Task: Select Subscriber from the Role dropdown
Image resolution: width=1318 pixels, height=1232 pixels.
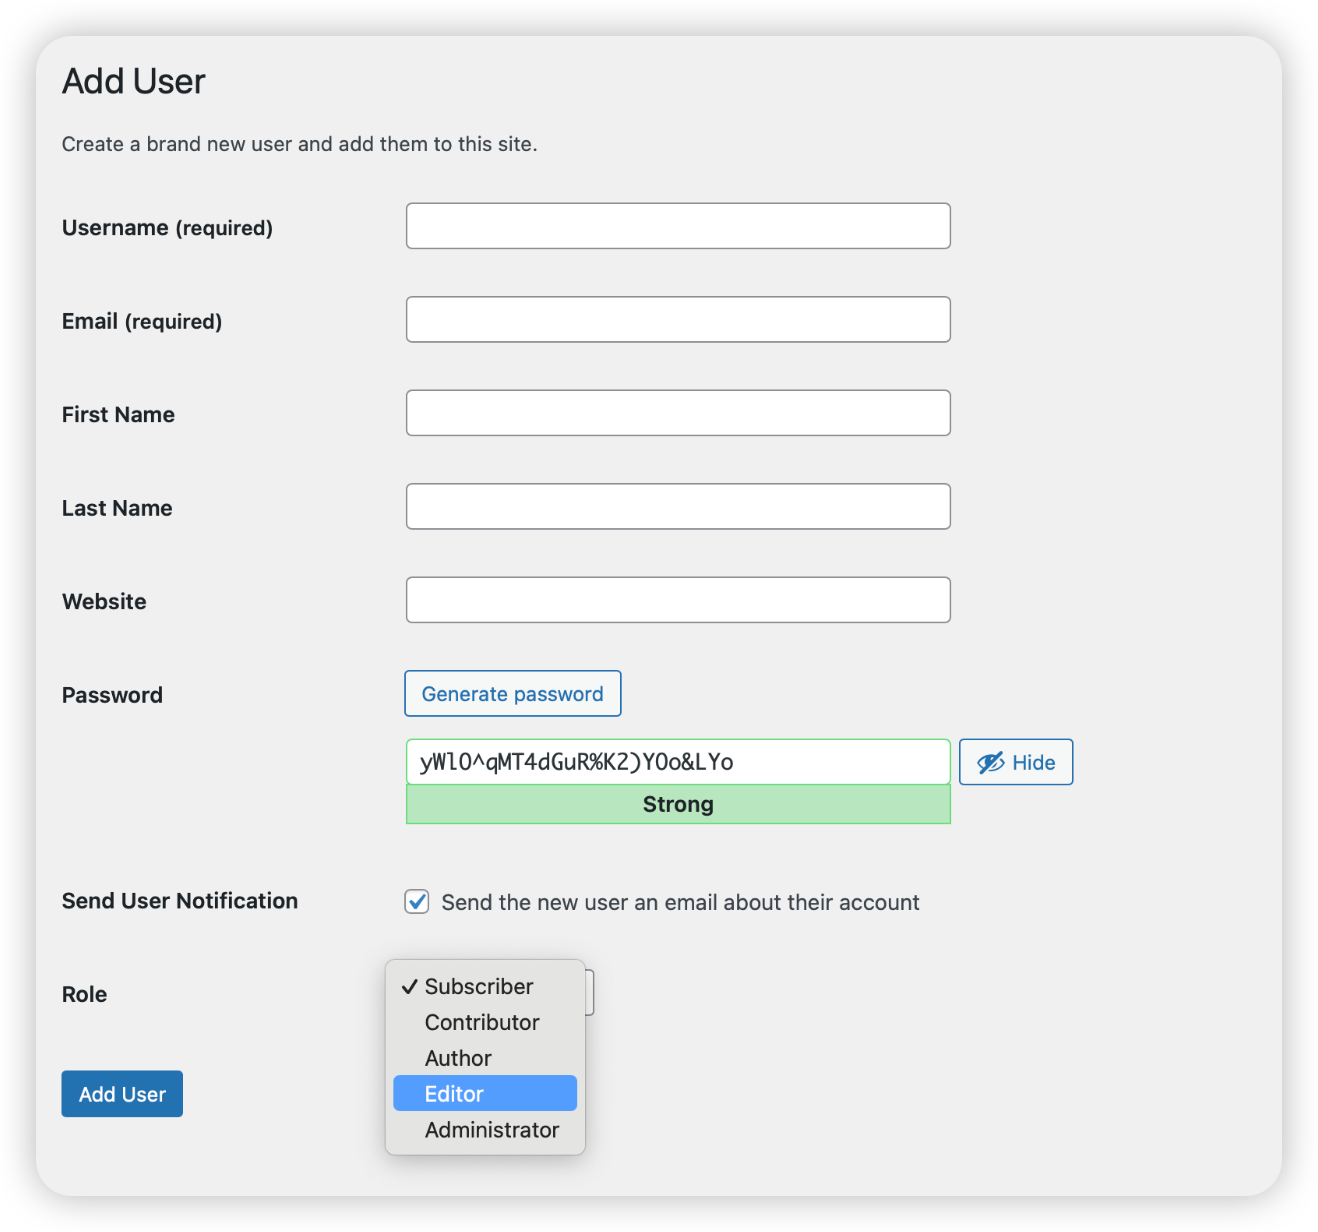Action: [x=478, y=986]
